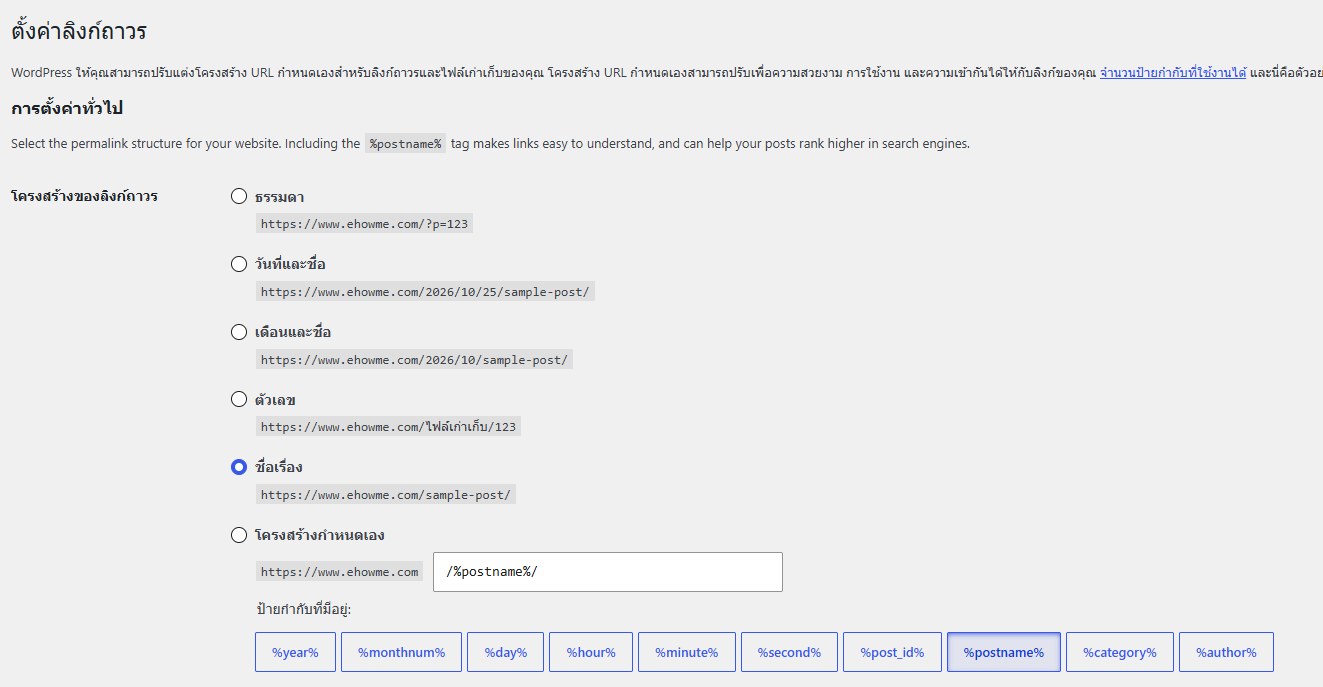Select the ชื่อเรื่อง radio button
Screen dimensions: 1323x687
[238, 467]
